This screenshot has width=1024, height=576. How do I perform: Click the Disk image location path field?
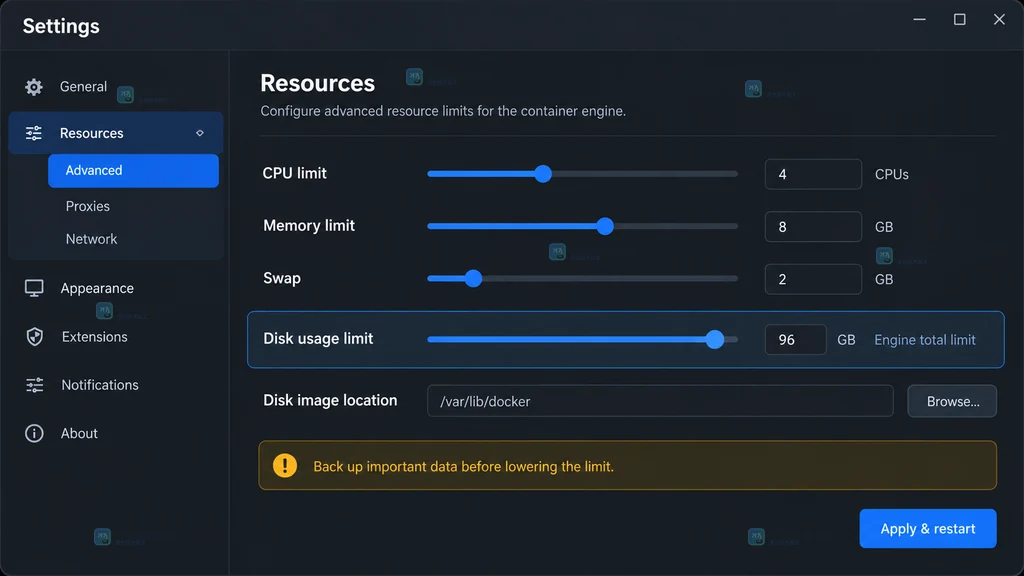click(x=660, y=401)
